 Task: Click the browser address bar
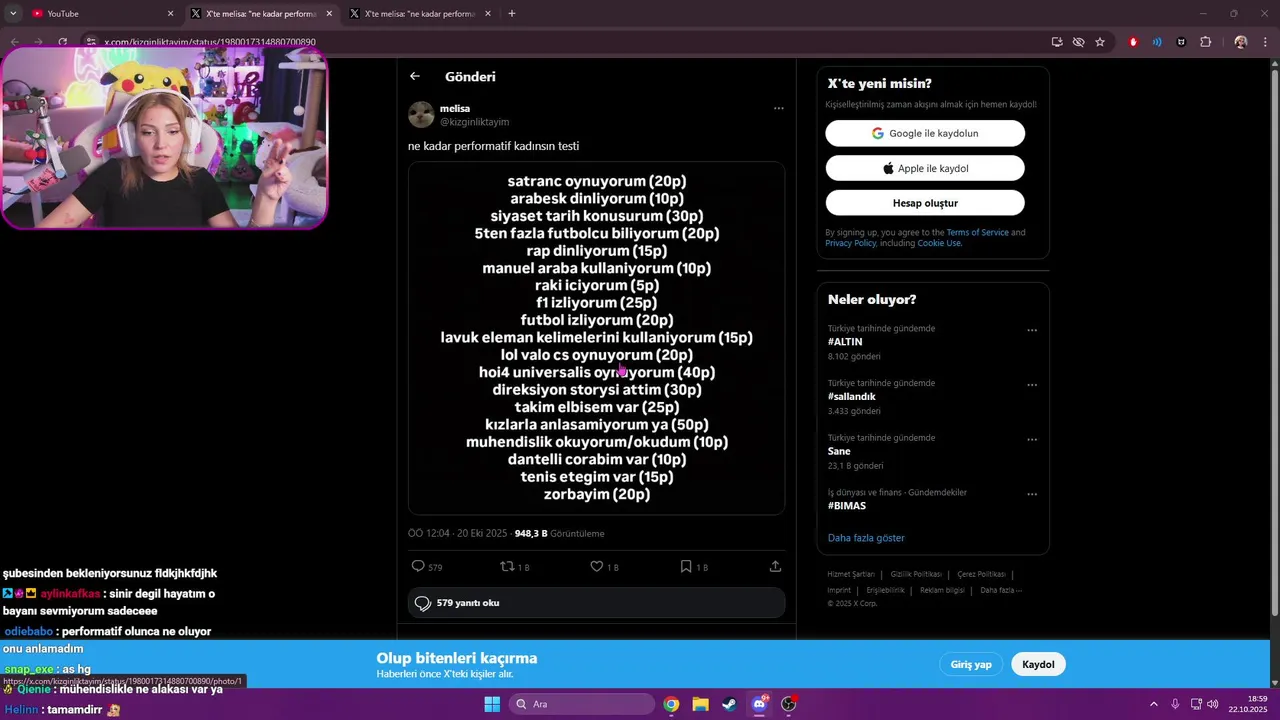pos(560,42)
